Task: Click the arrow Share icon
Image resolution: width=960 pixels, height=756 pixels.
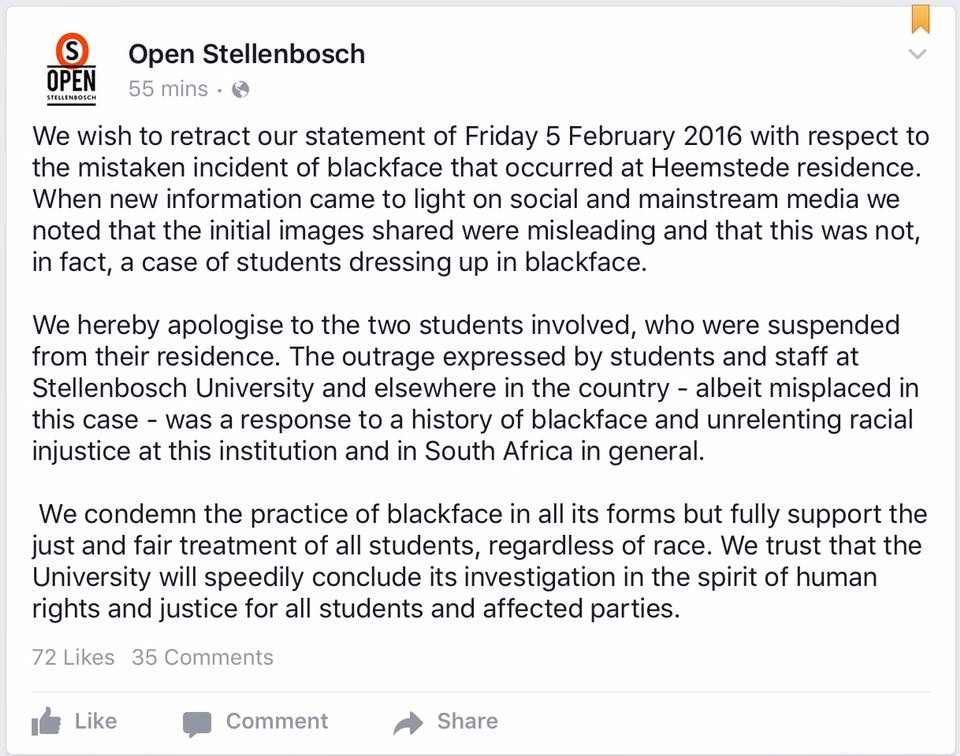Action: 408,723
